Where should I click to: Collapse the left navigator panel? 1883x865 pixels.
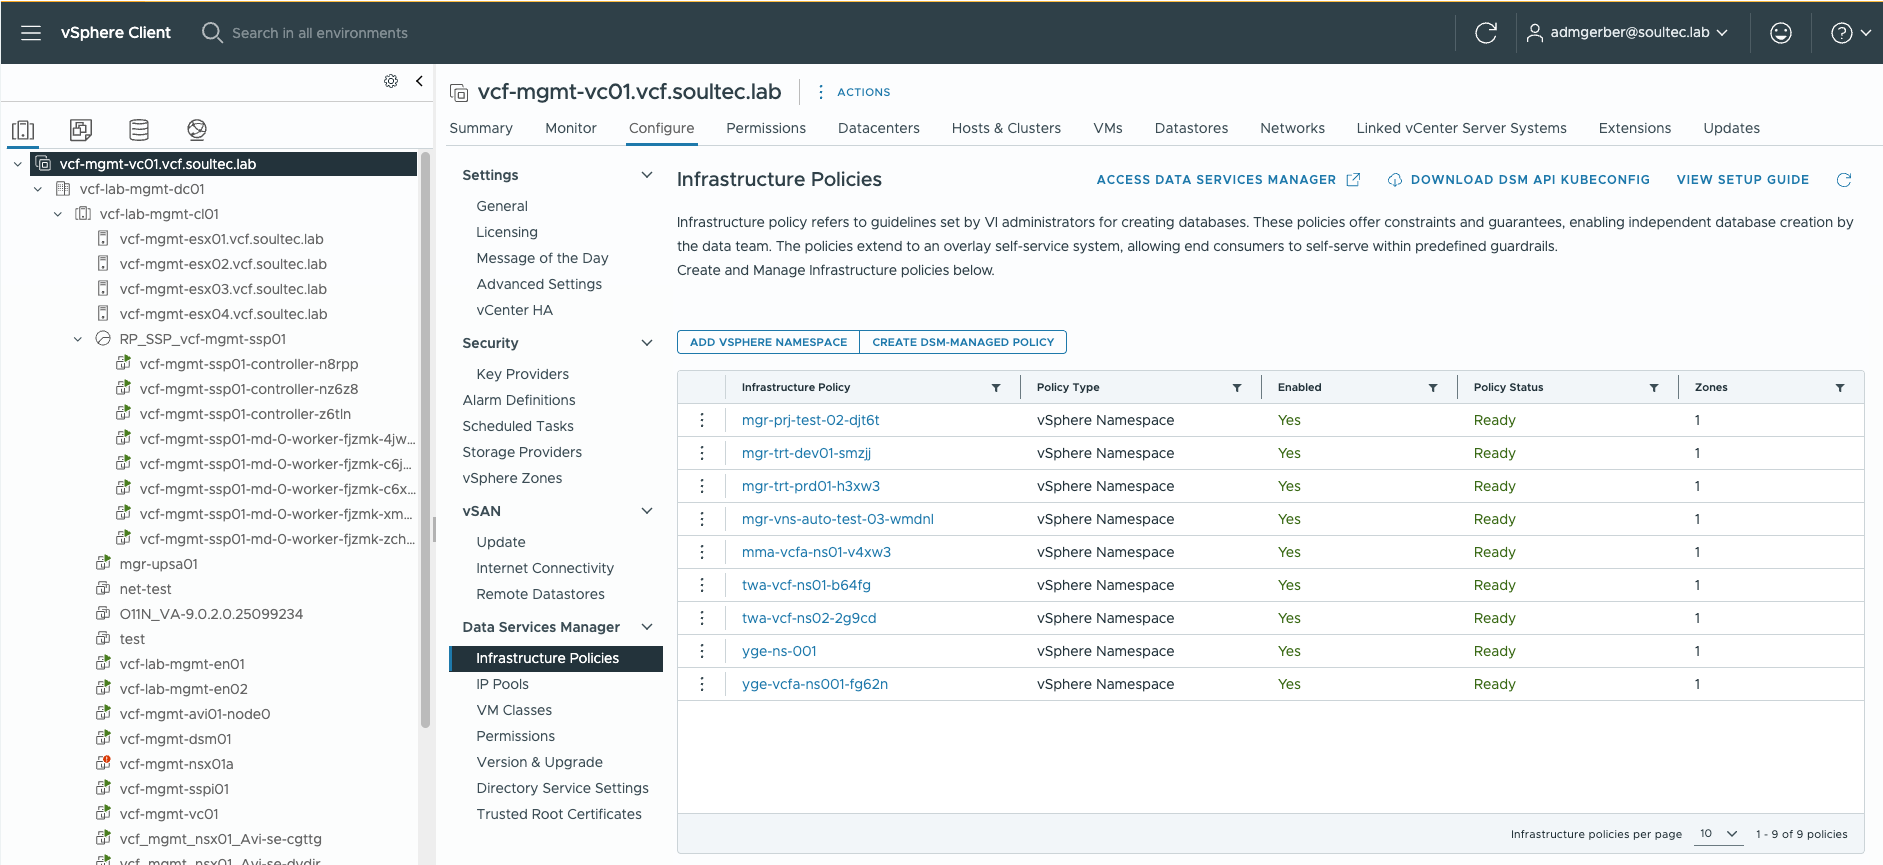coord(419,81)
